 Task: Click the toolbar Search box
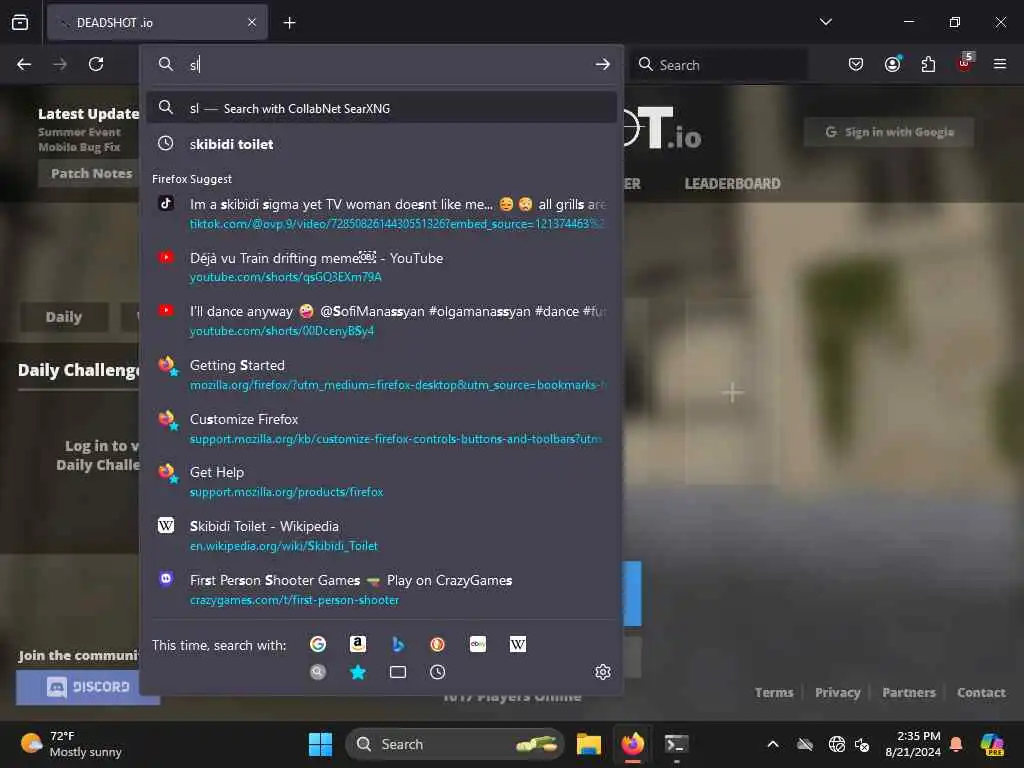(x=718, y=65)
